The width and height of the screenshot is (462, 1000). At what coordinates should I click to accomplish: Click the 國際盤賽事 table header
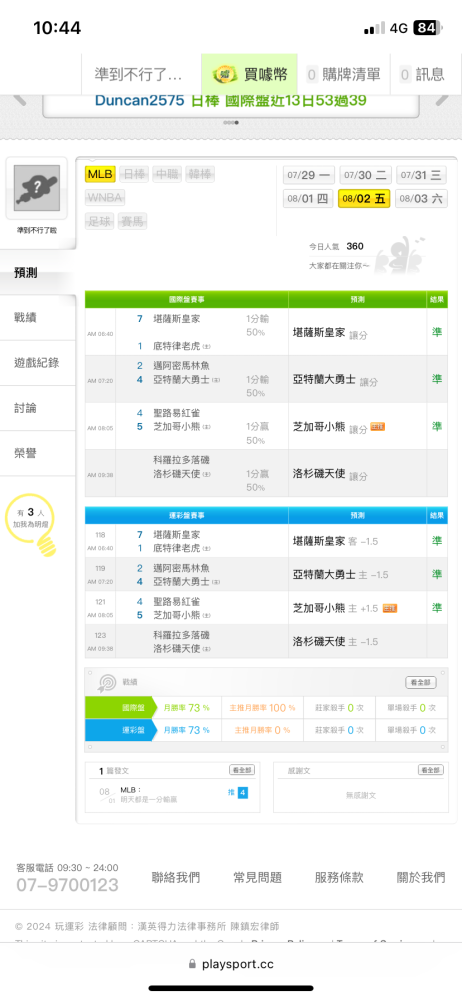pos(186,299)
